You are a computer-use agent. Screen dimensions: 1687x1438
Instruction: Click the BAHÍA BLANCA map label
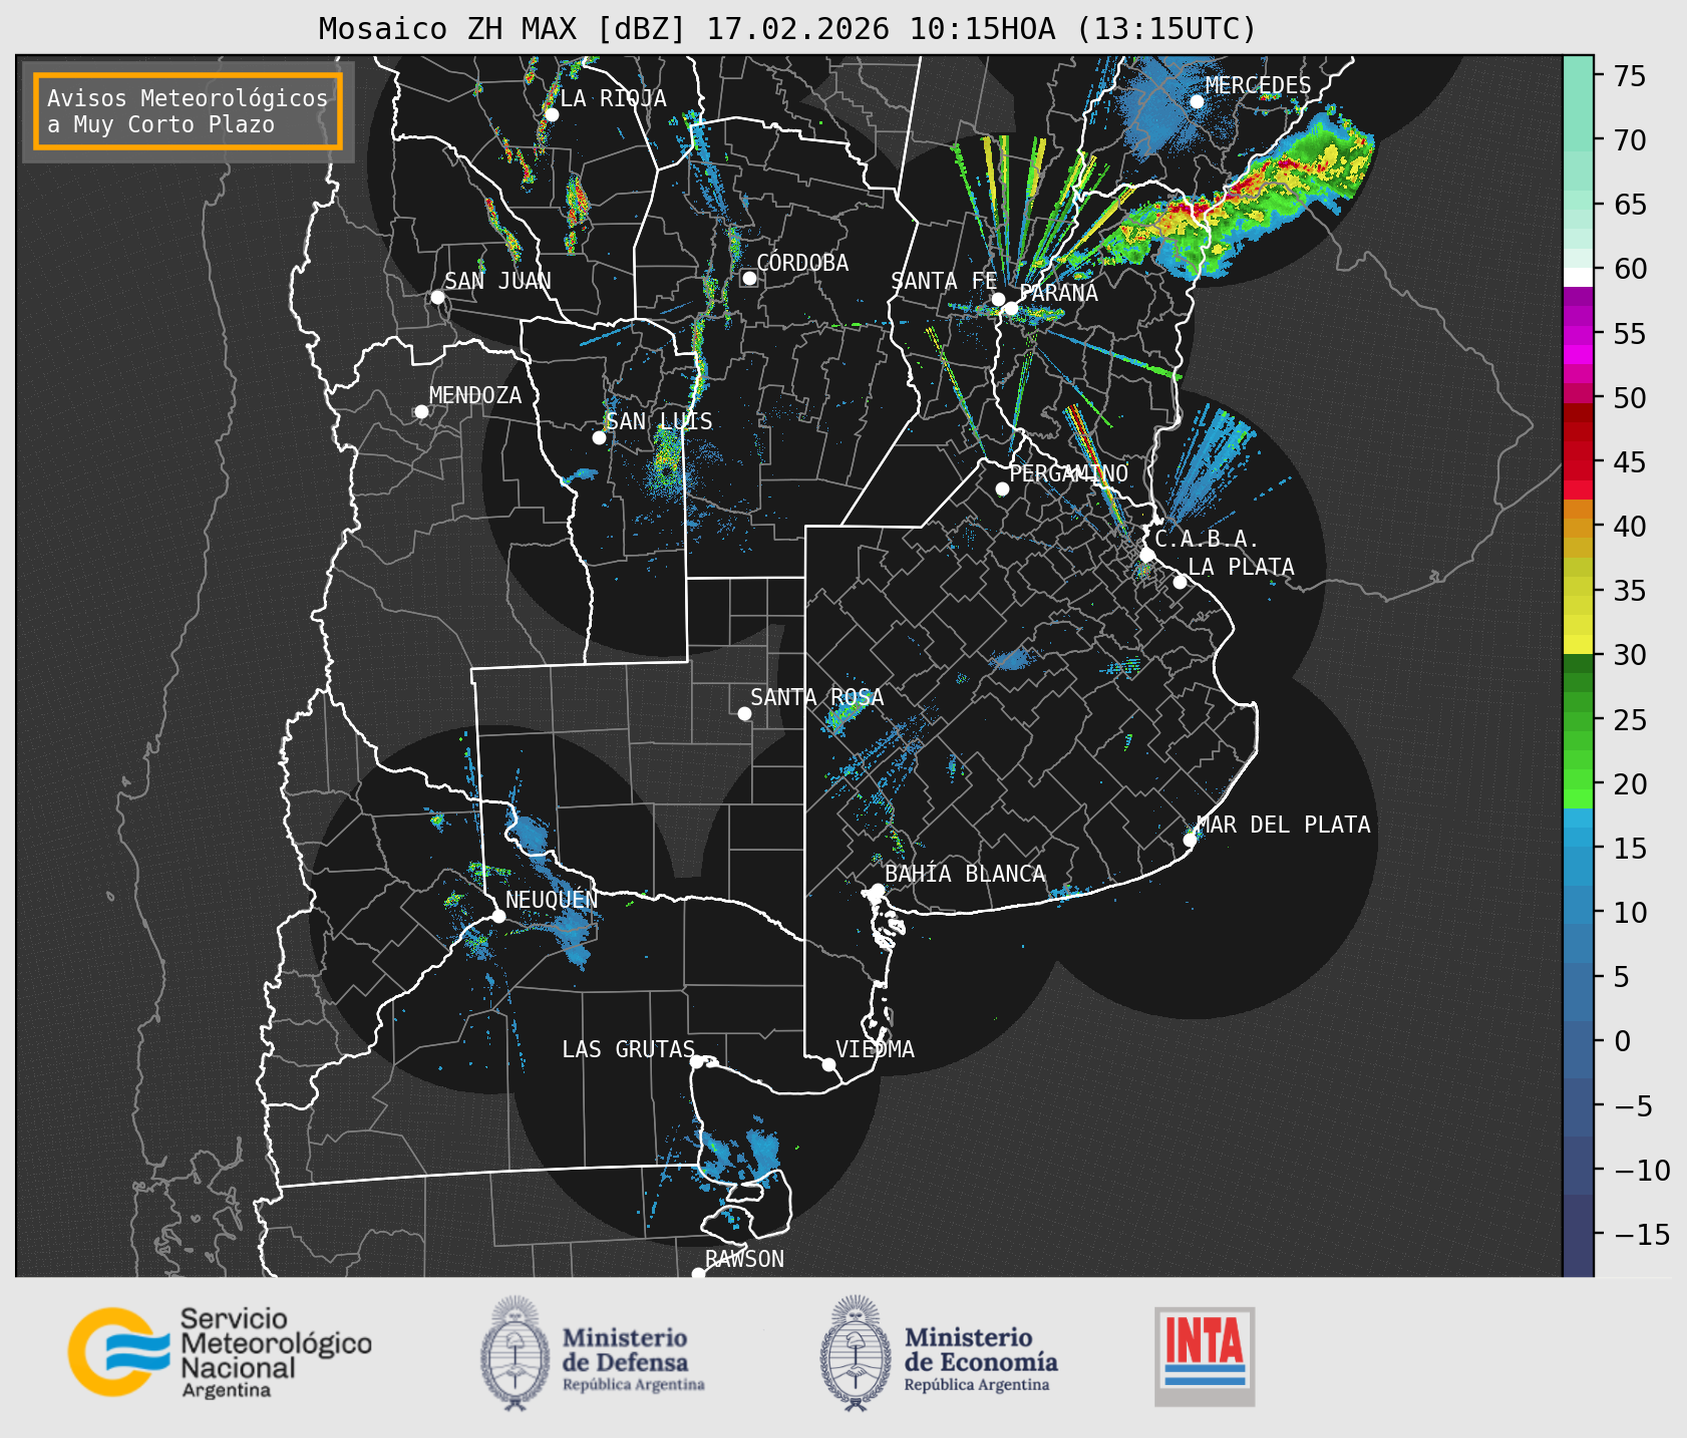pyautogui.click(x=965, y=874)
